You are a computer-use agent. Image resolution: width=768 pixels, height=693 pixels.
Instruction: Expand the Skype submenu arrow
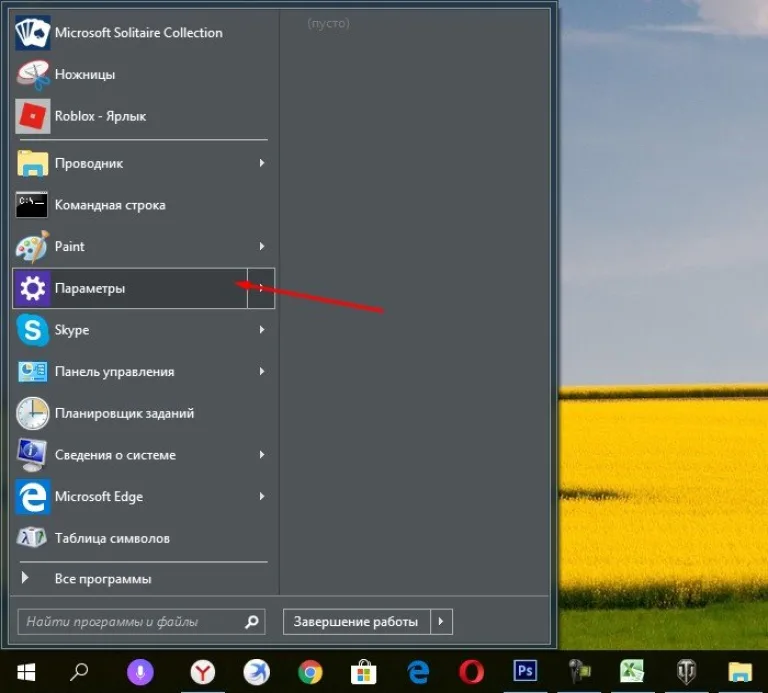click(x=262, y=330)
